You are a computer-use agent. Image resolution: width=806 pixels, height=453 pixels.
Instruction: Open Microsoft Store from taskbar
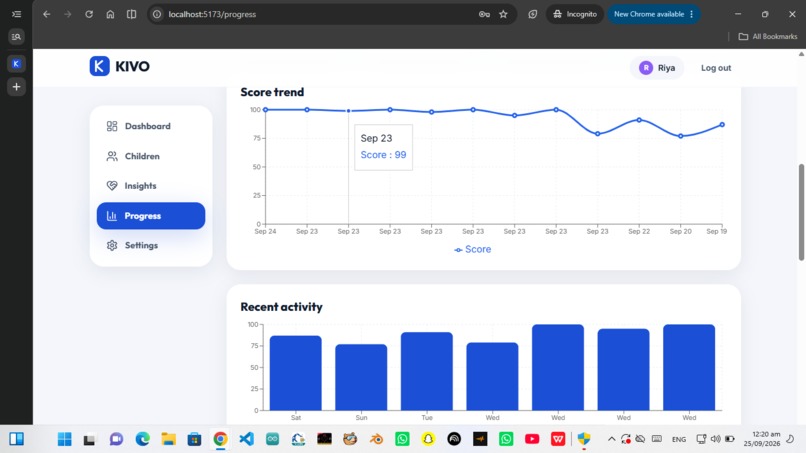(x=194, y=439)
